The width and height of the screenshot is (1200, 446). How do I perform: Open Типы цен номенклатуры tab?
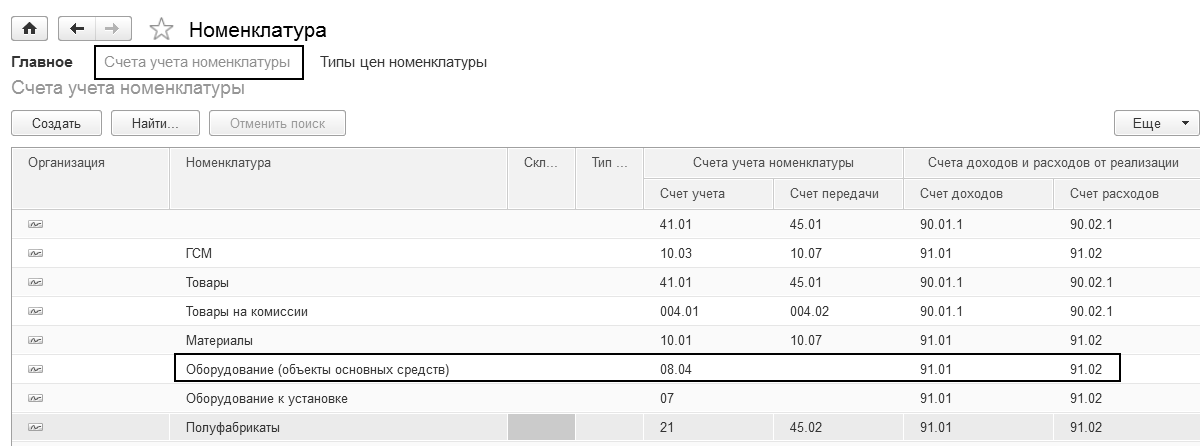(x=403, y=62)
